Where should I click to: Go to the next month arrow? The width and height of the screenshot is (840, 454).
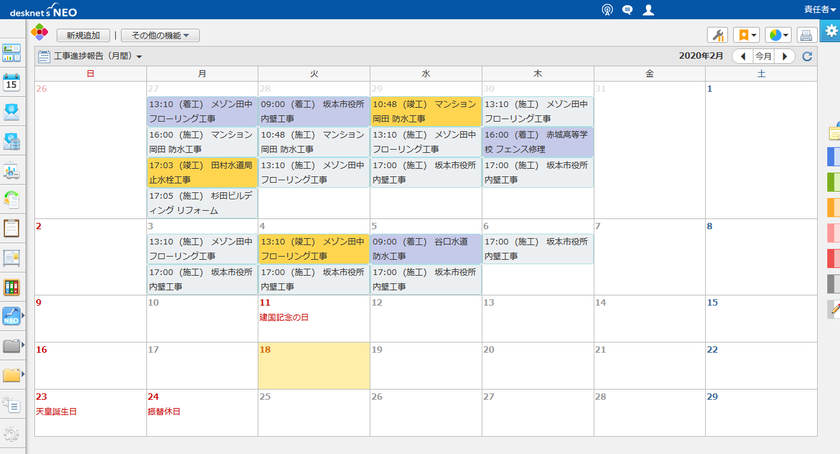pos(786,56)
